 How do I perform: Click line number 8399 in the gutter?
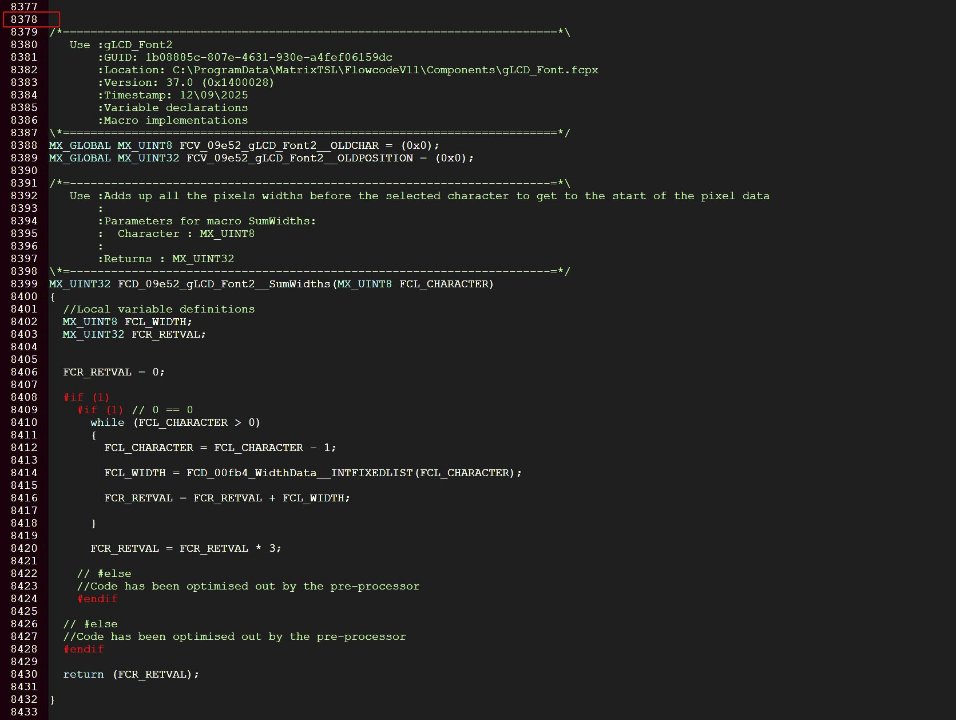pyautogui.click(x=24, y=284)
